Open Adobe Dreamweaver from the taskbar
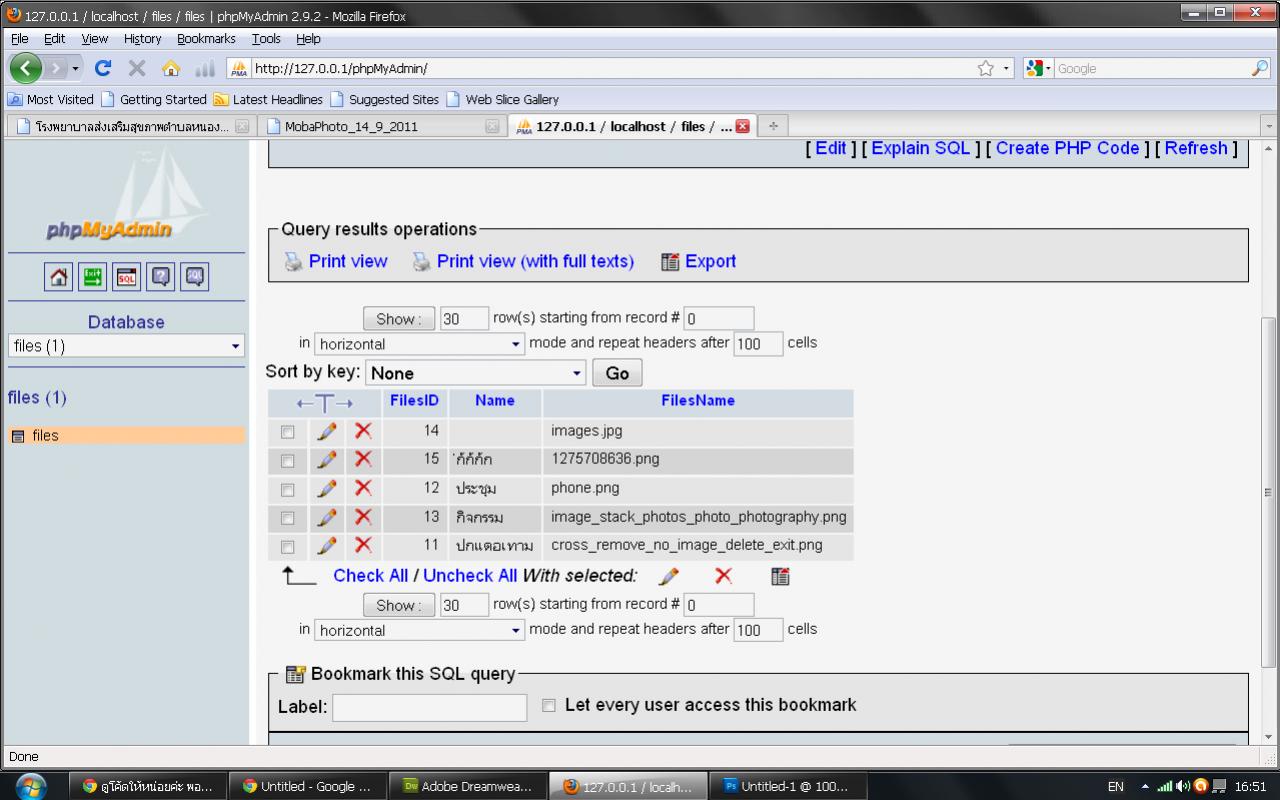The image size is (1280, 800). [x=470, y=786]
